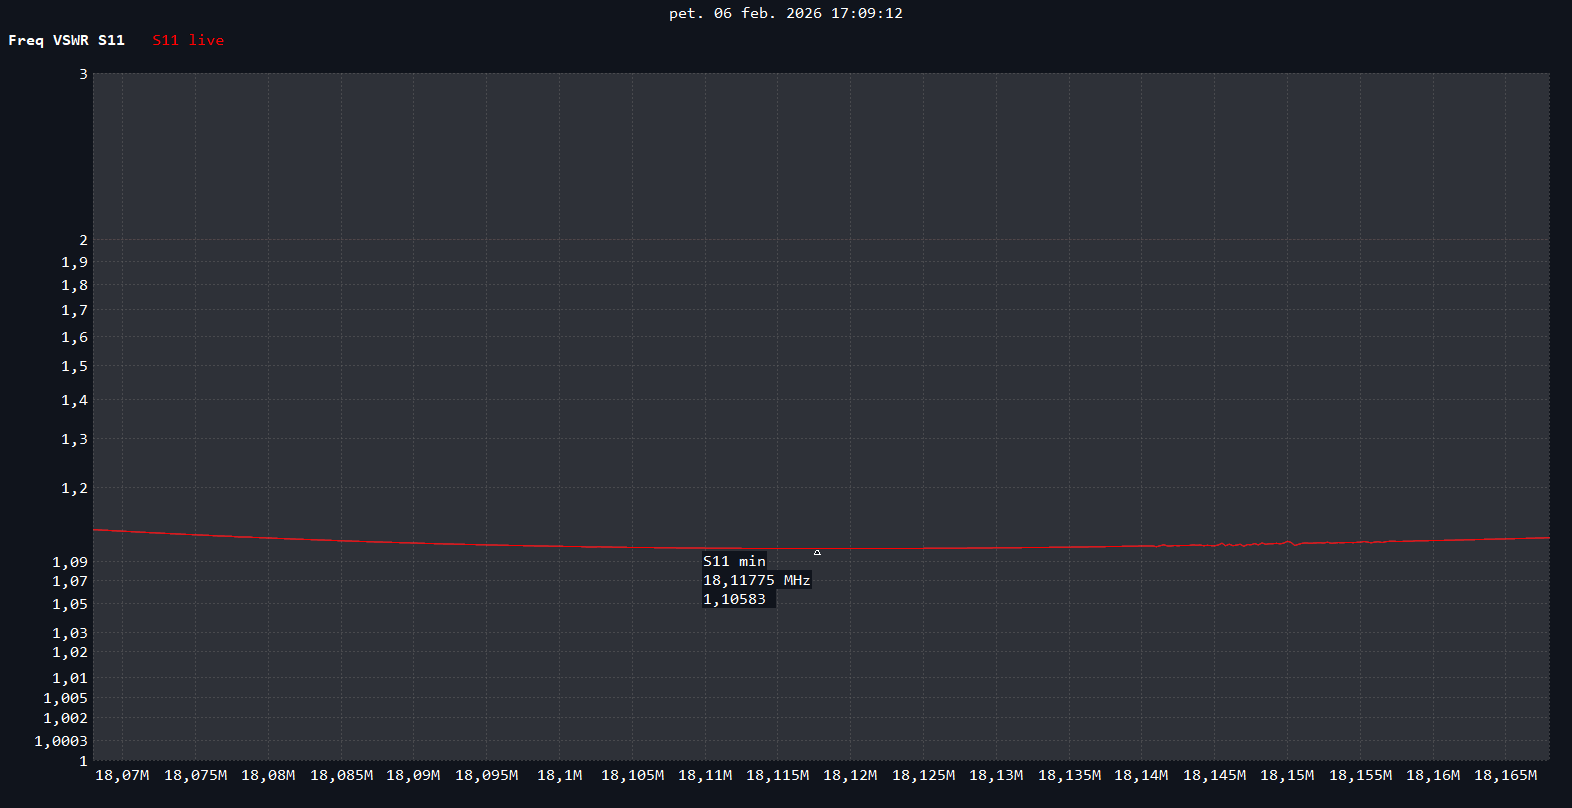
Task: Click the VSWR 1,2 axis label
Action: [74, 488]
